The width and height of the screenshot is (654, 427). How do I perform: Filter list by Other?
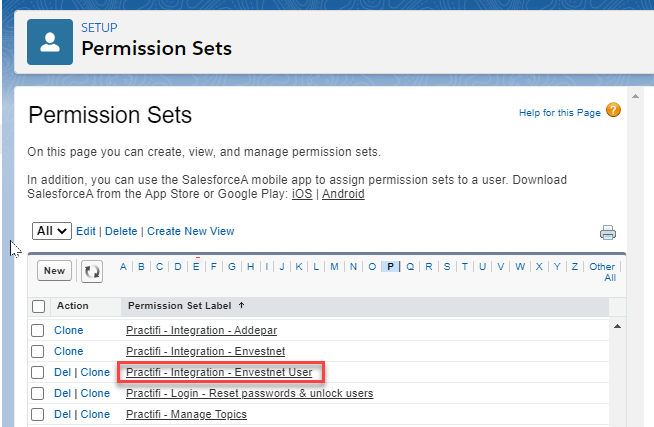[x=602, y=266]
